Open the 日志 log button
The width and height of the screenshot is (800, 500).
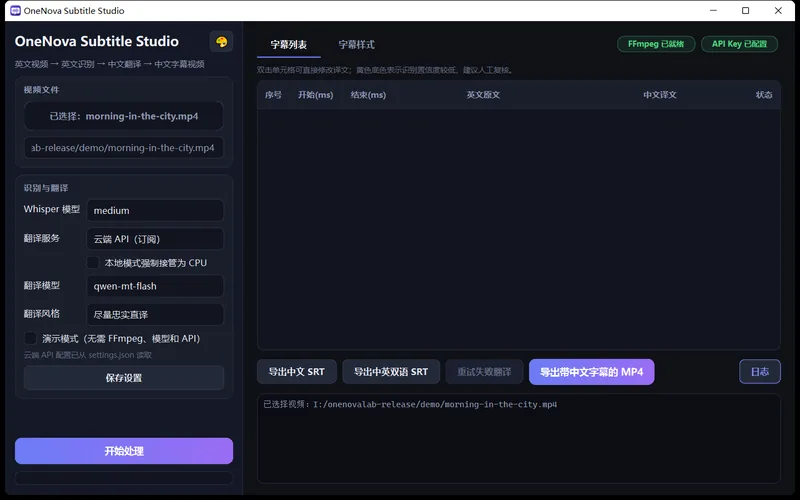[760, 371]
